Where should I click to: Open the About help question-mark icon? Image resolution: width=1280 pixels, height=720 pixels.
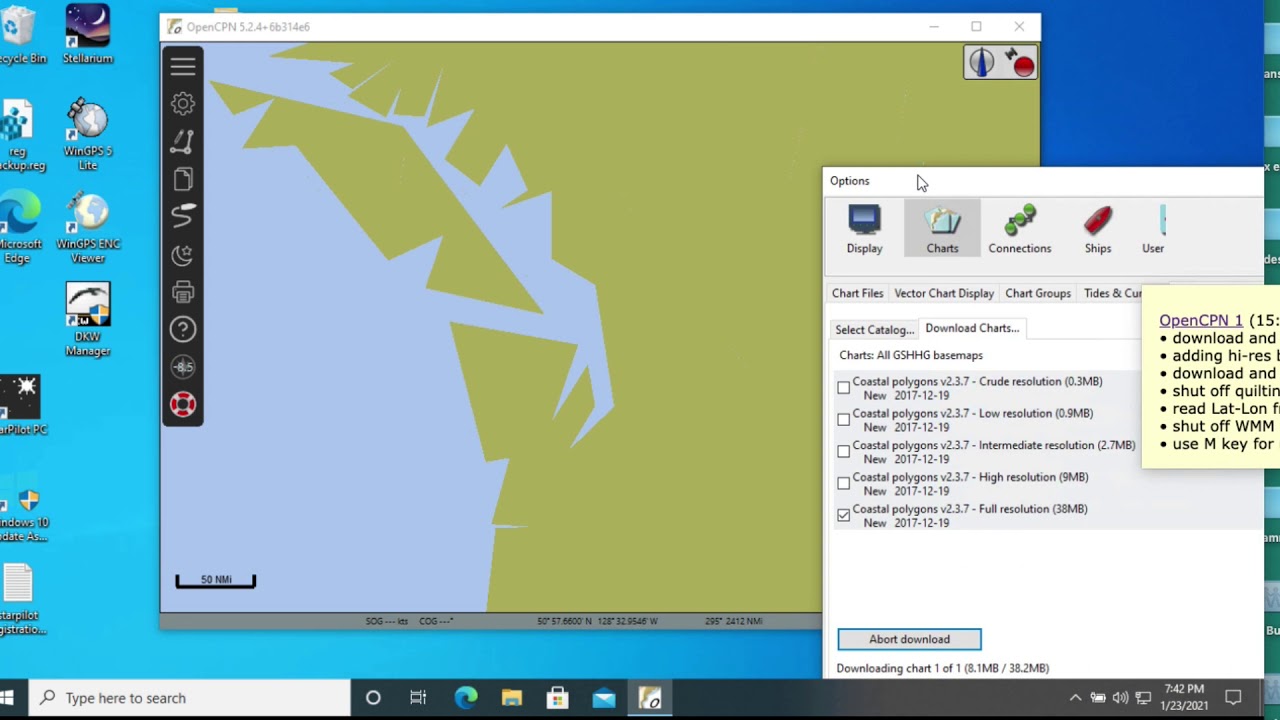coord(183,330)
